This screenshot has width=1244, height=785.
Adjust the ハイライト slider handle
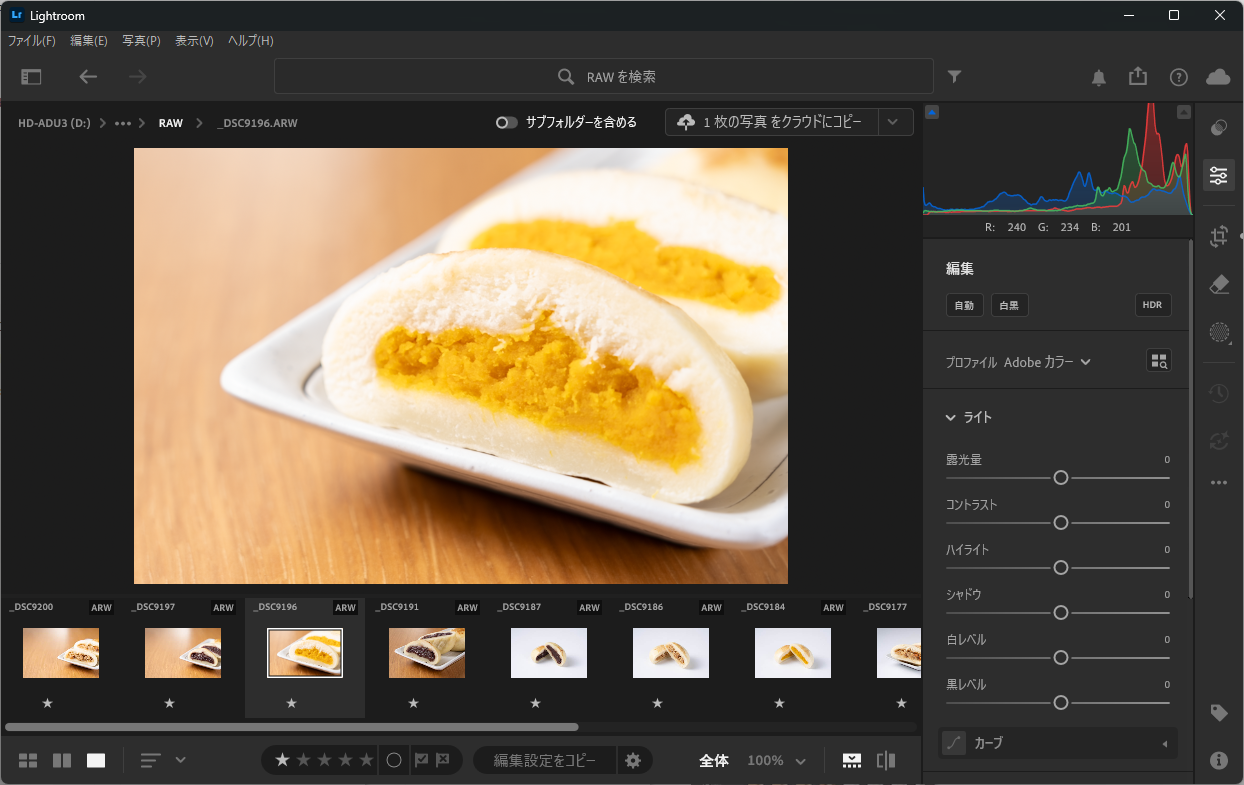click(x=1061, y=568)
